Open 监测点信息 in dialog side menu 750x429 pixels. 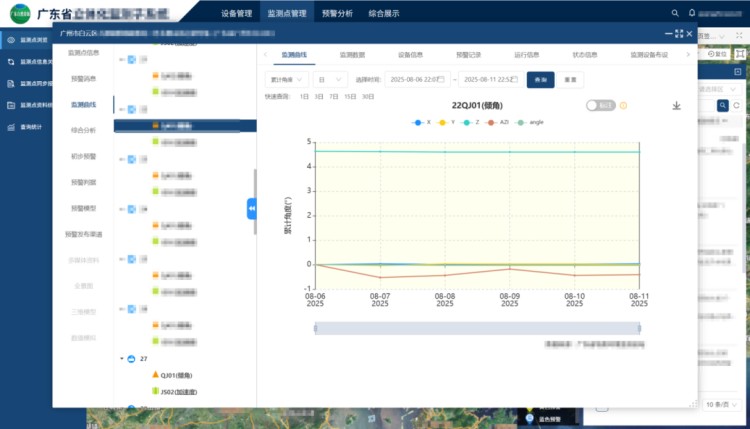83,53
